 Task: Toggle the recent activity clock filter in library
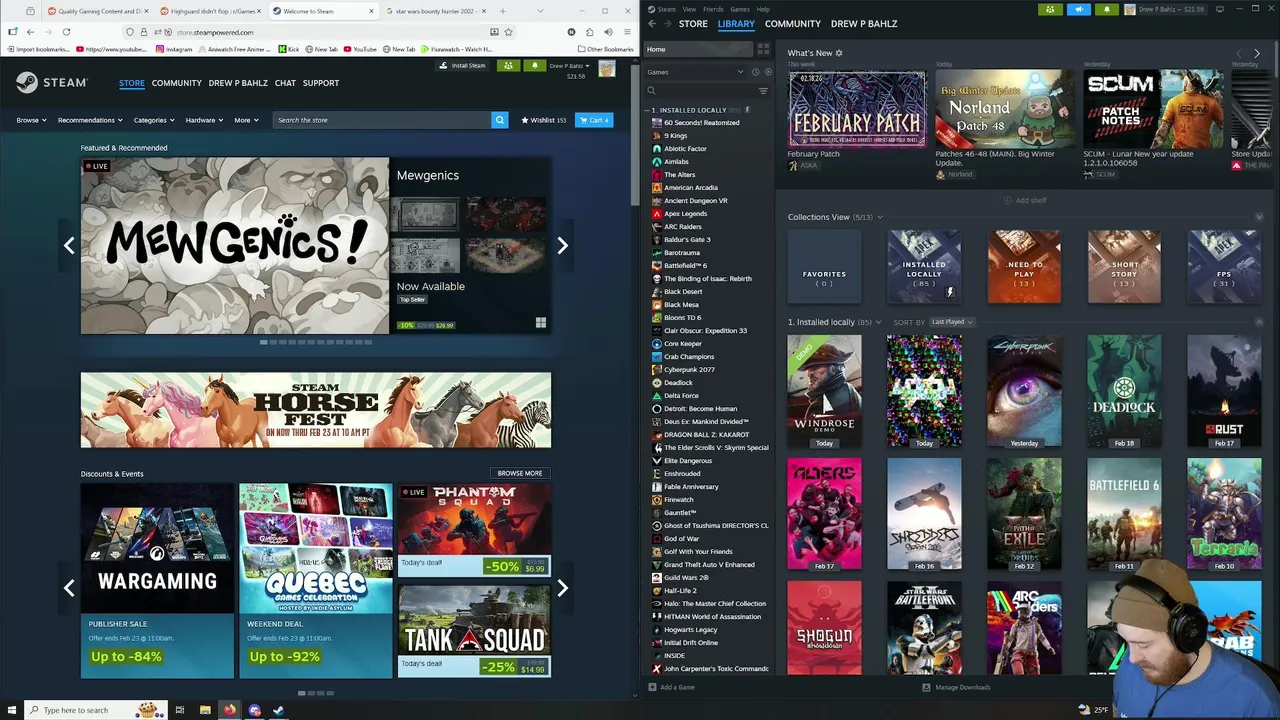click(x=755, y=72)
